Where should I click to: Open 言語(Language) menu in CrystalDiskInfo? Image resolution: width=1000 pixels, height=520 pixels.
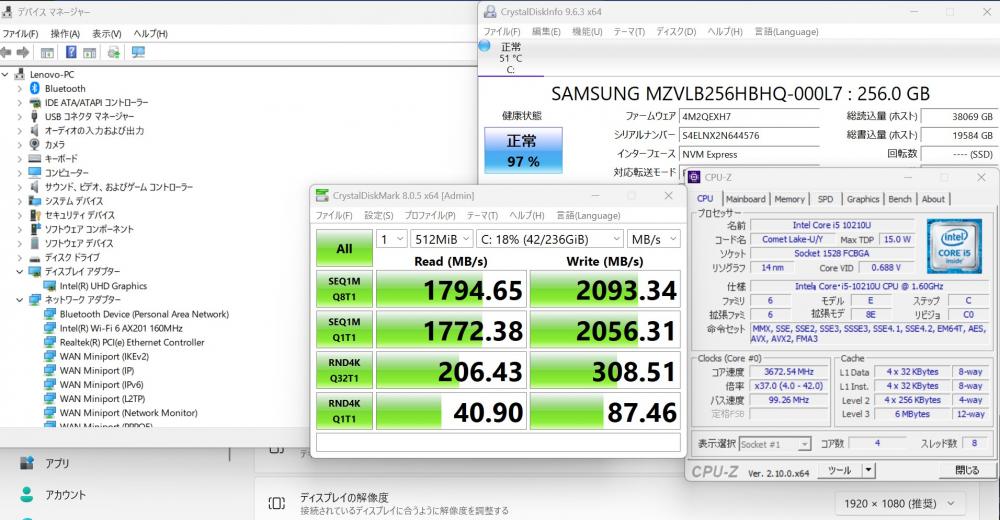[x=786, y=31]
